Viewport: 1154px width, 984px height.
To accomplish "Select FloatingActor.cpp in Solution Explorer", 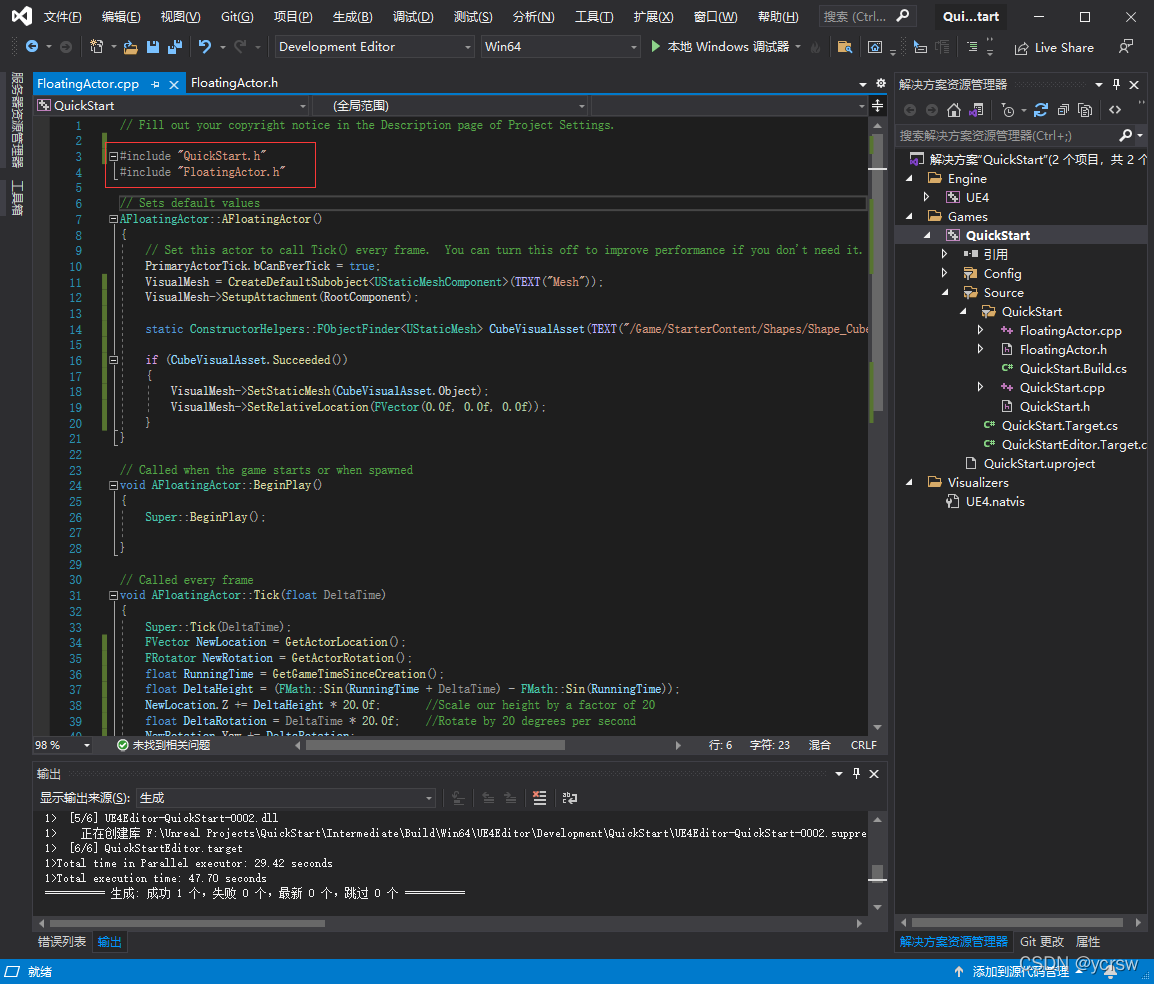I will pyautogui.click(x=1070, y=331).
